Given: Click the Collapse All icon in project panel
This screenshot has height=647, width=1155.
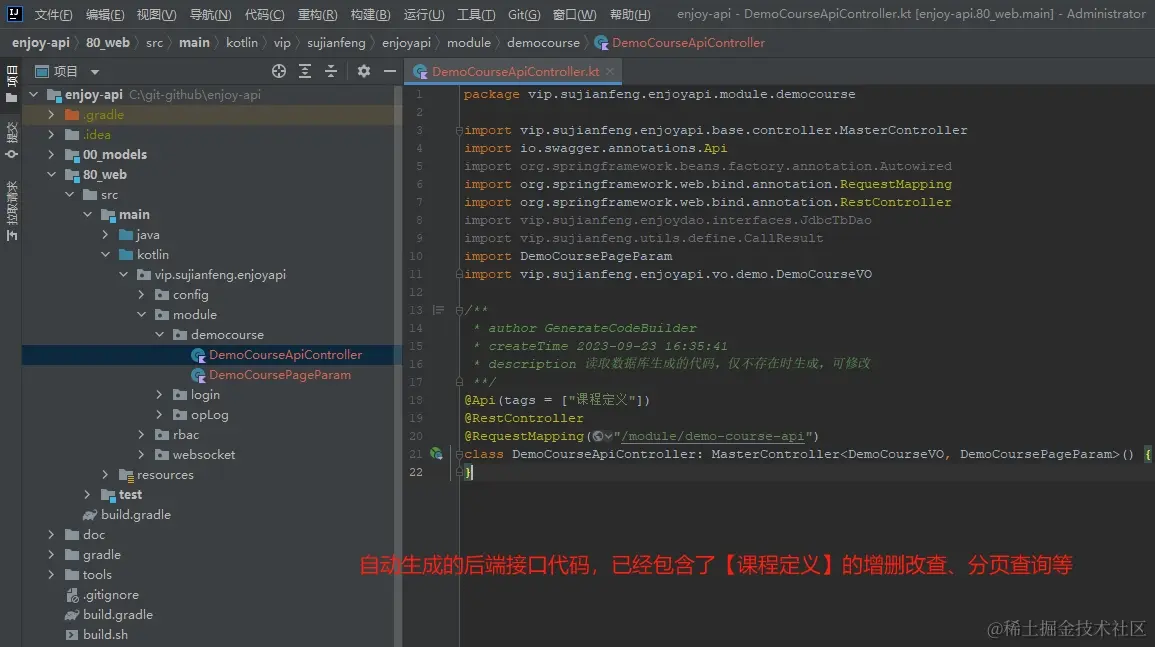Looking at the screenshot, I should click(331, 71).
